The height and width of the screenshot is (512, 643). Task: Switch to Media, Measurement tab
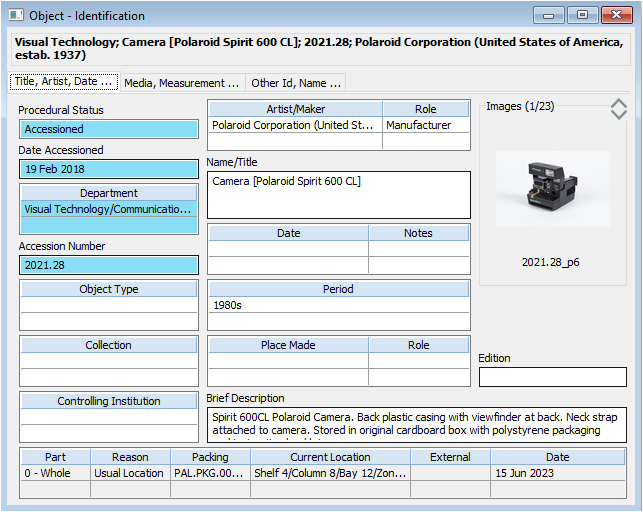[x=182, y=83]
